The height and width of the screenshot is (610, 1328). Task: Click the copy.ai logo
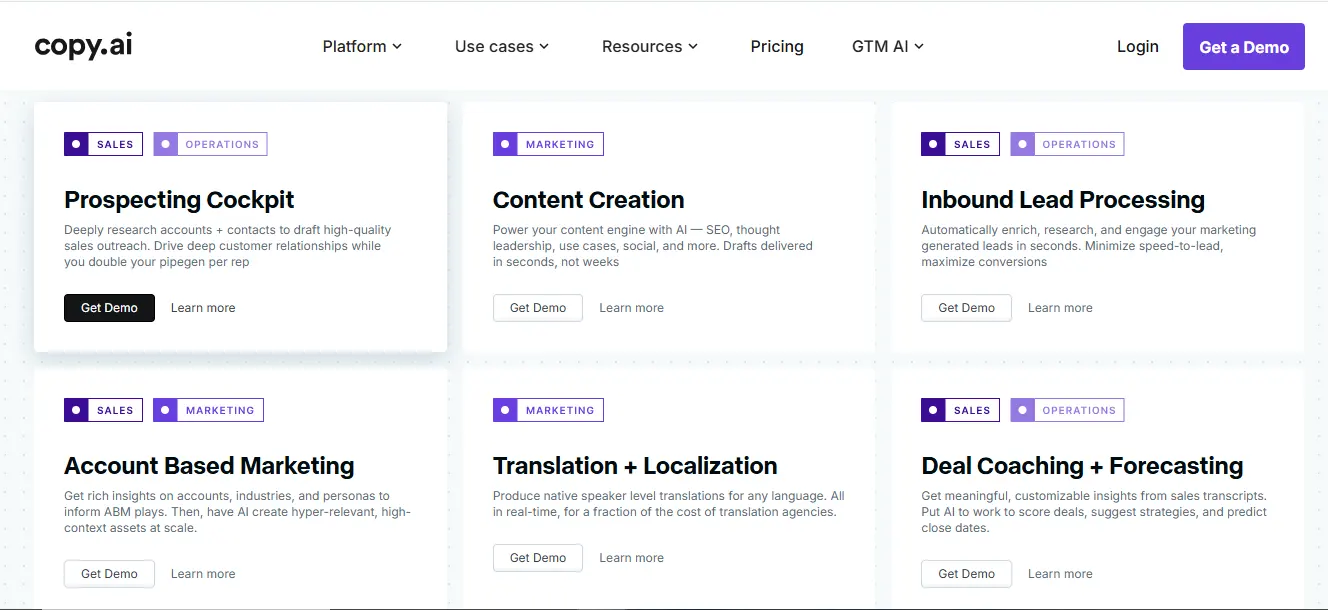83,45
